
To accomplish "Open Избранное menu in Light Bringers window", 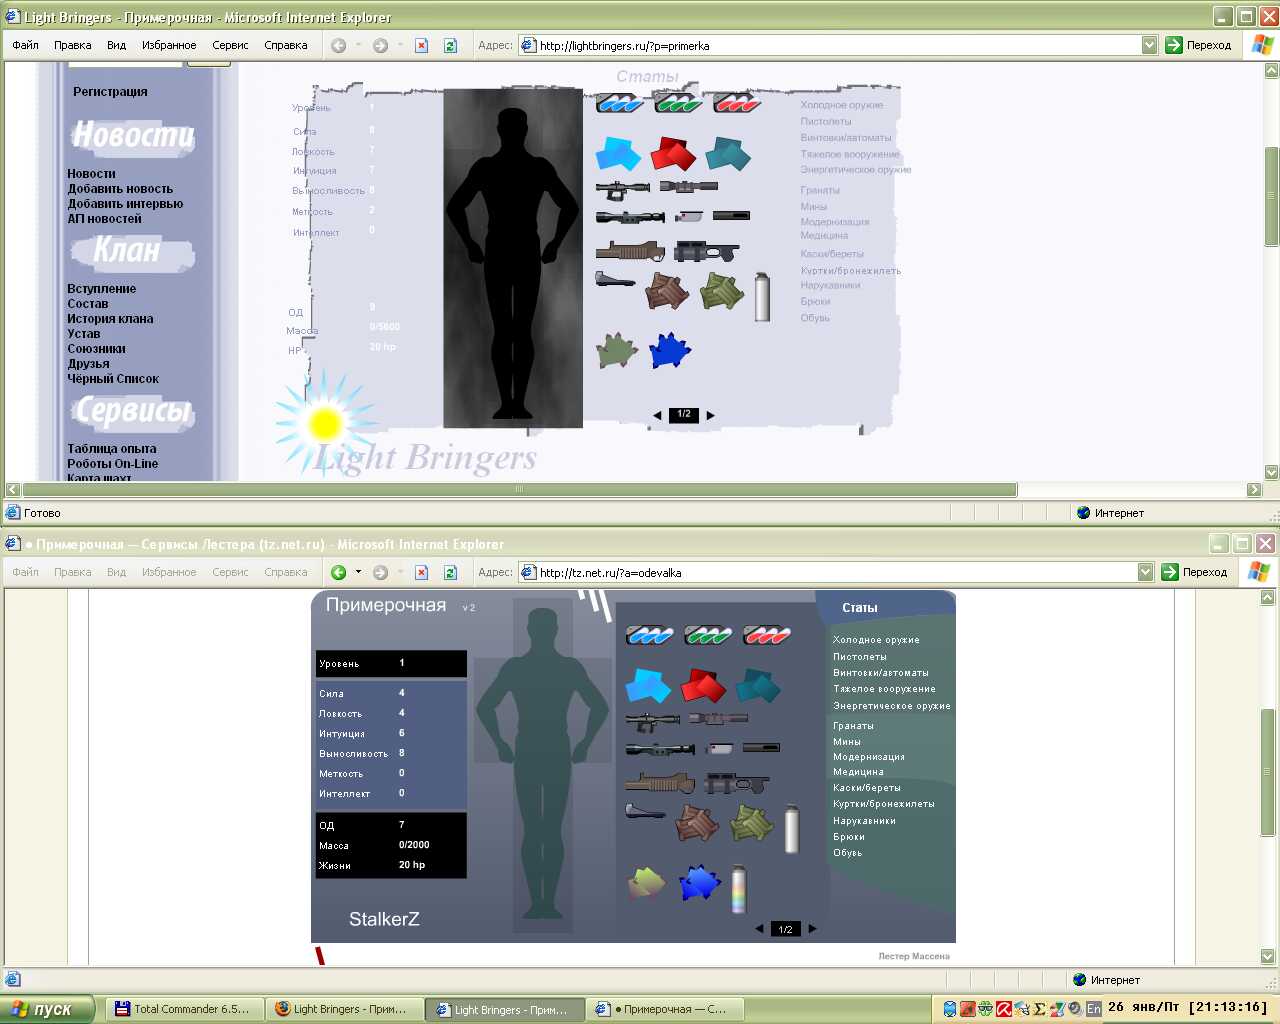I will [x=169, y=45].
